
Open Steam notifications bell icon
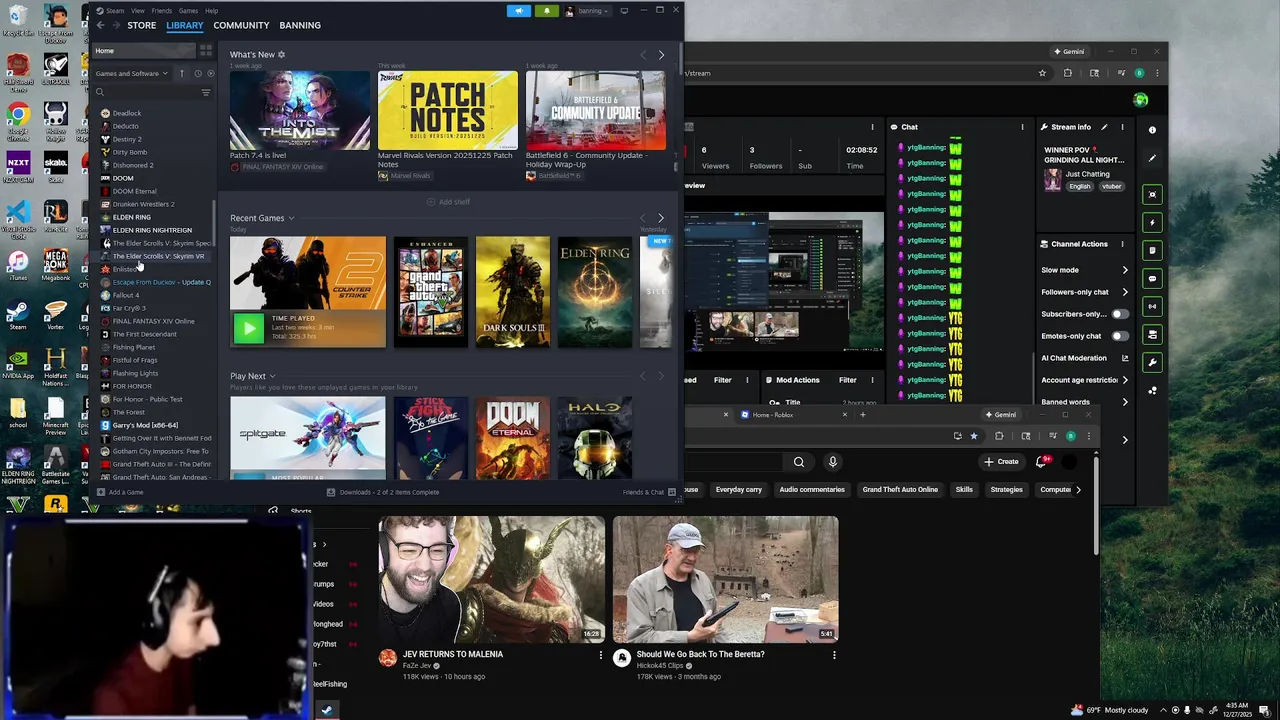point(546,11)
